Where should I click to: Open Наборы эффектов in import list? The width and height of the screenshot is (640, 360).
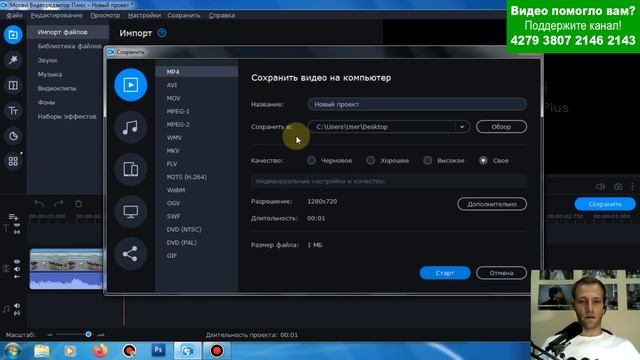tap(68, 116)
